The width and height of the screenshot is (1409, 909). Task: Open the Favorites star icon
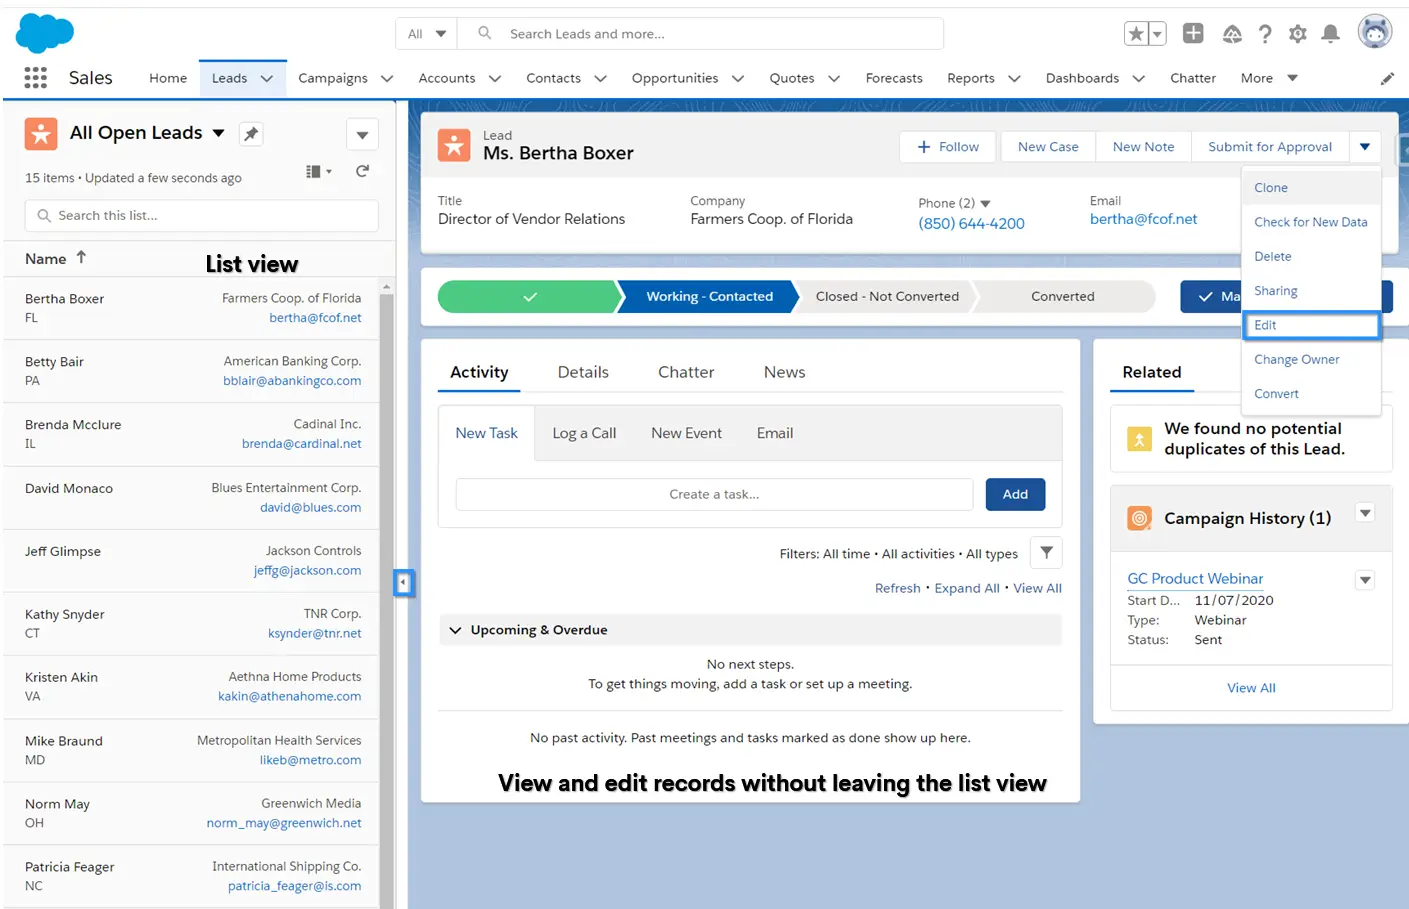[1136, 34]
